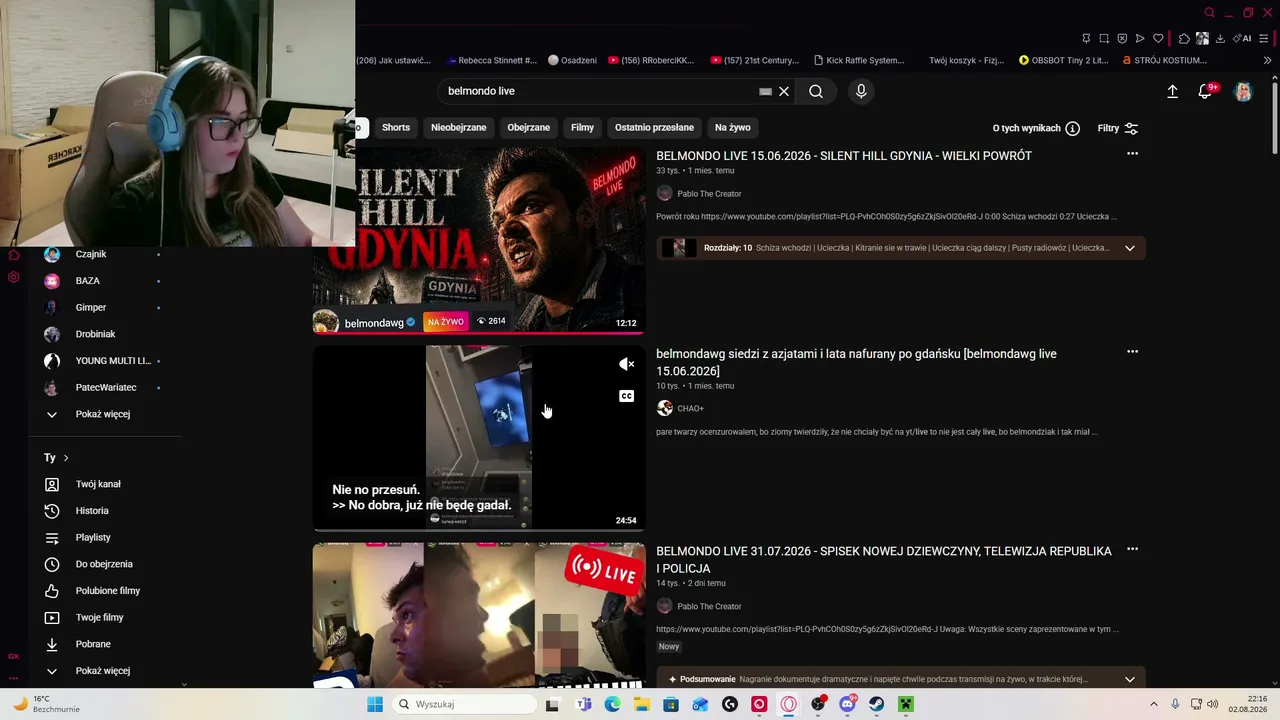Open the account avatar menu

[1243, 91]
